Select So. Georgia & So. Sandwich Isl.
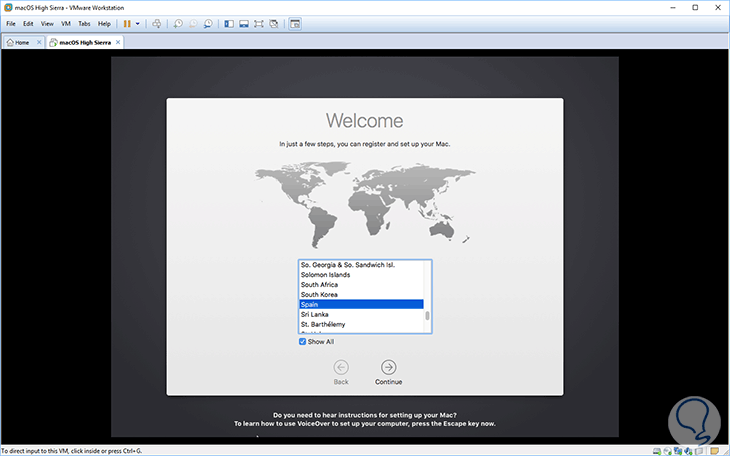Viewport: 730px width, 456px height. click(361, 265)
